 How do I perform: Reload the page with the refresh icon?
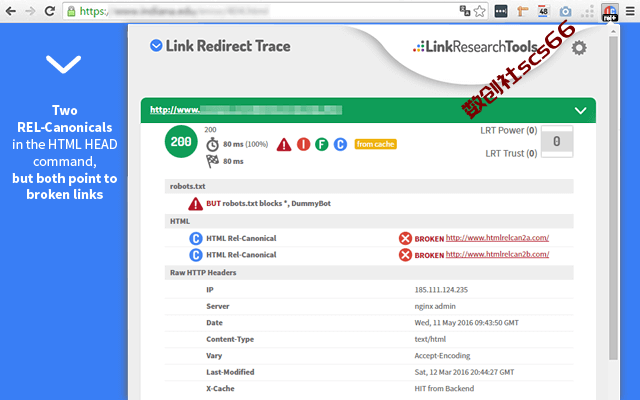pos(50,11)
